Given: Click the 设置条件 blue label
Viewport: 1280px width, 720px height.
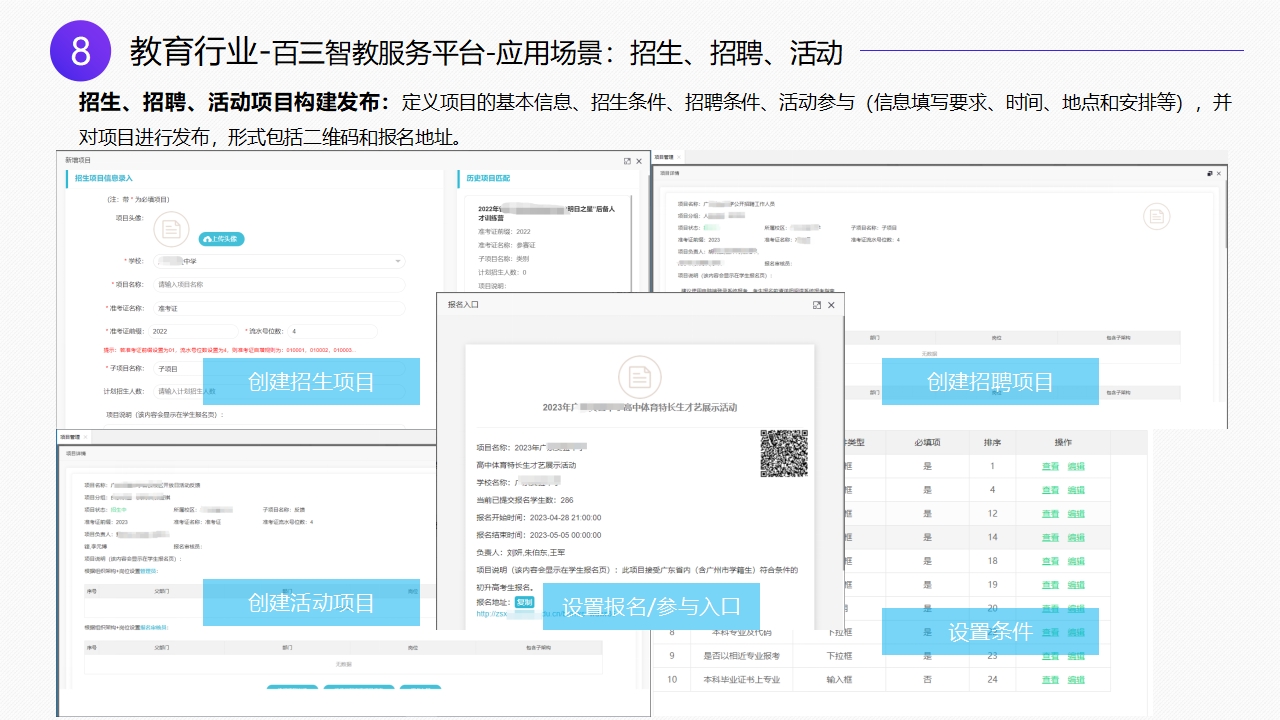Looking at the screenshot, I should point(990,632).
